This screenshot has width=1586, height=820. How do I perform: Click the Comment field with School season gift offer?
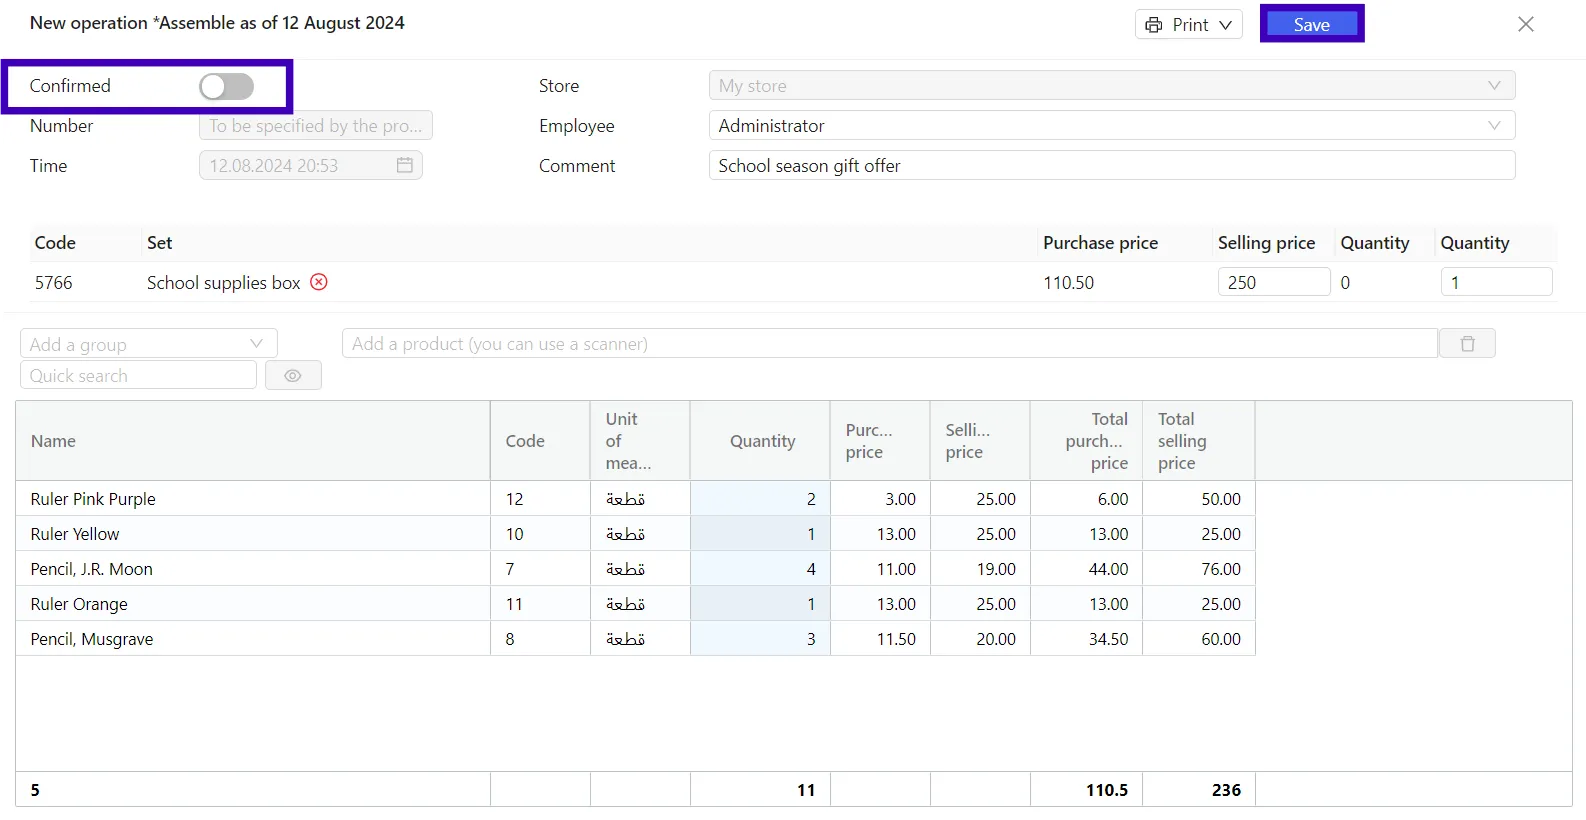[1111, 166]
